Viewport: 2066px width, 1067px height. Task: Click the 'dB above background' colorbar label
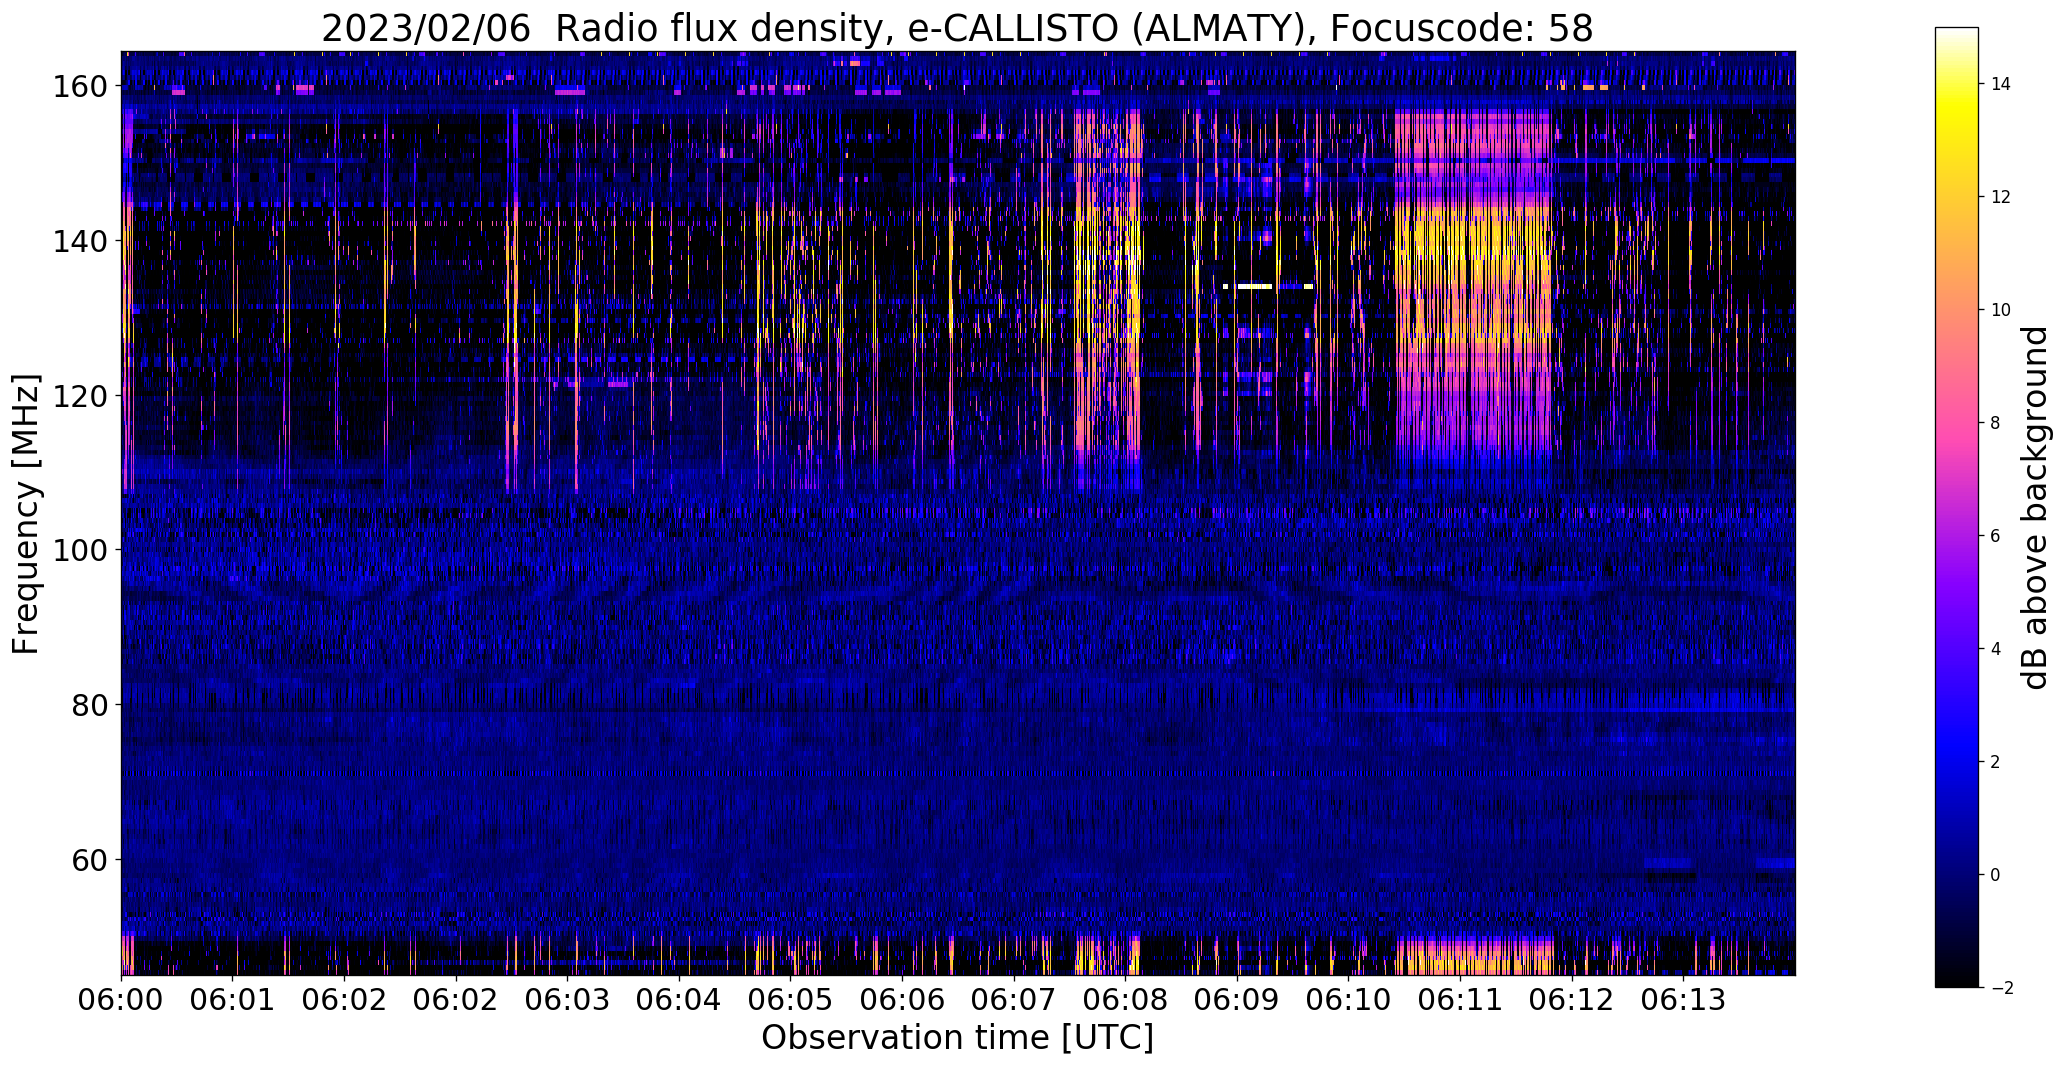click(x=2035, y=508)
